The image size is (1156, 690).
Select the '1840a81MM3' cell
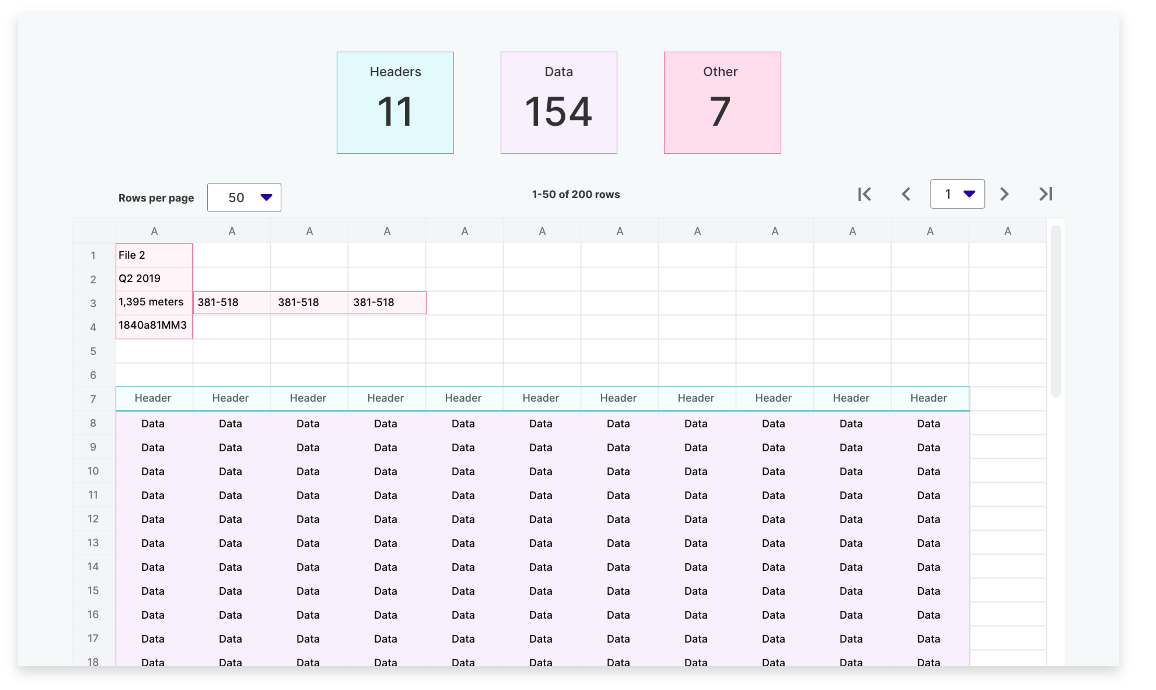tap(154, 326)
